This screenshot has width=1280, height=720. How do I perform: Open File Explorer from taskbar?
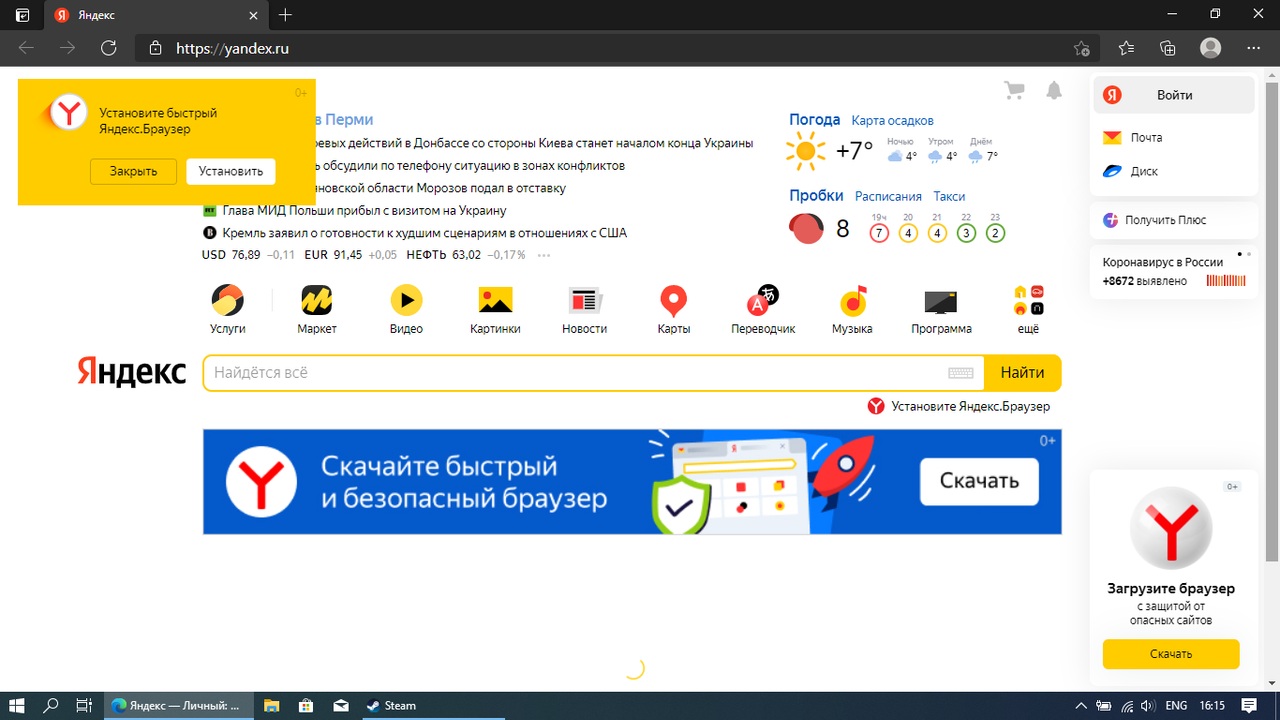pos(271,705)
